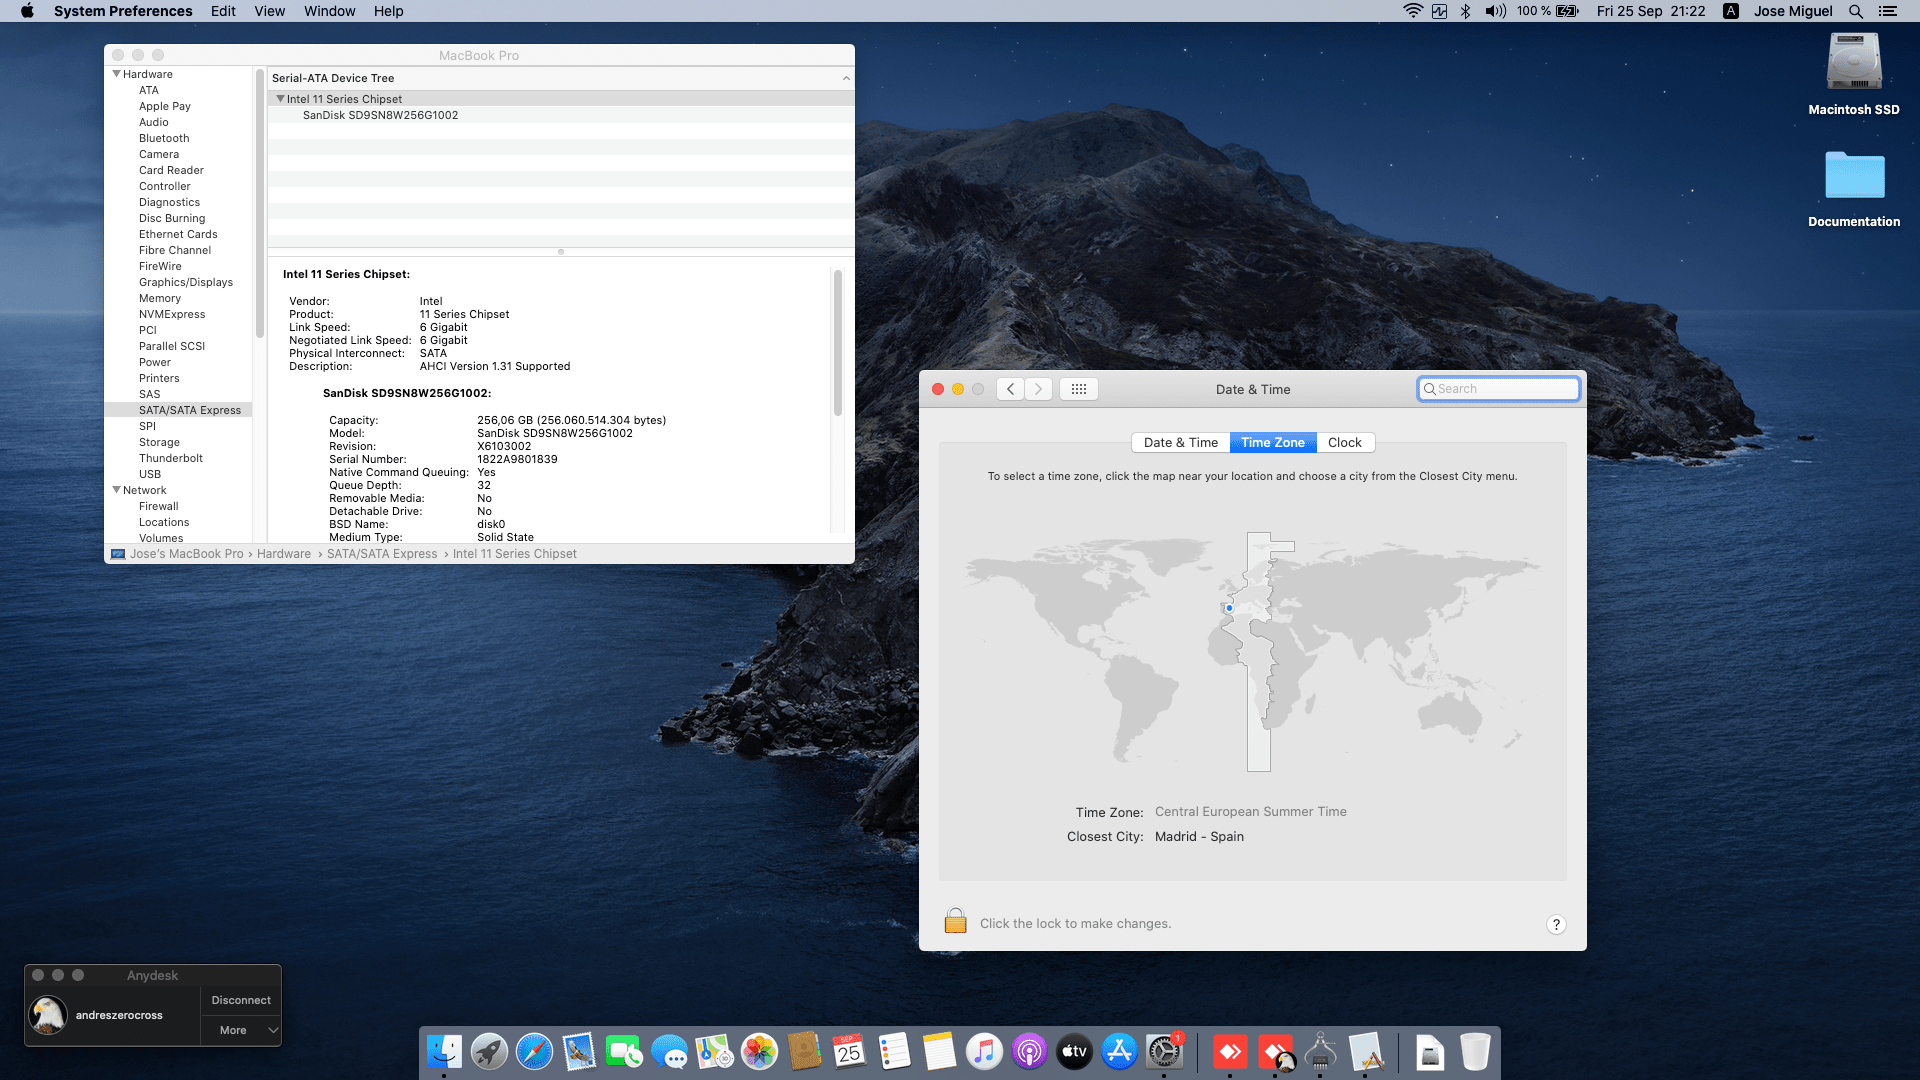The height and width of the screenshot is (1080, 1920).
Task: Open the Anydesk More dropdown
Action: click(x=241, y=1030)
